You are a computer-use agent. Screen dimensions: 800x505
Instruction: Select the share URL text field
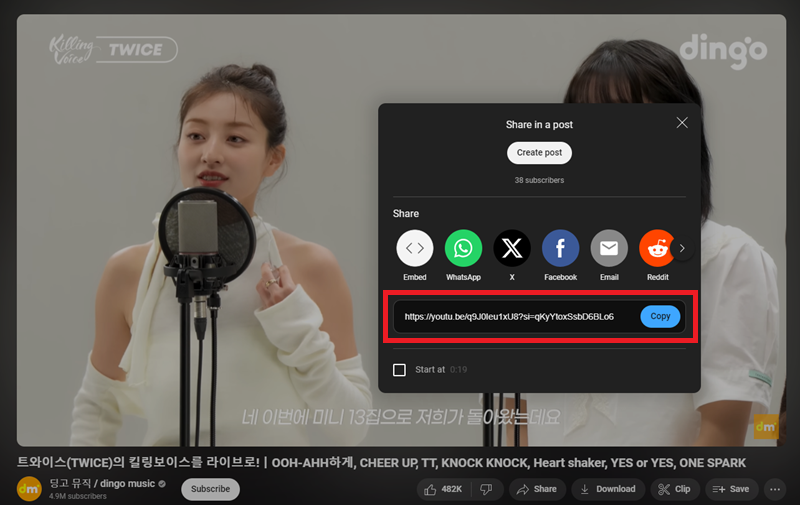pyautogui.click(x=510, y=317)
